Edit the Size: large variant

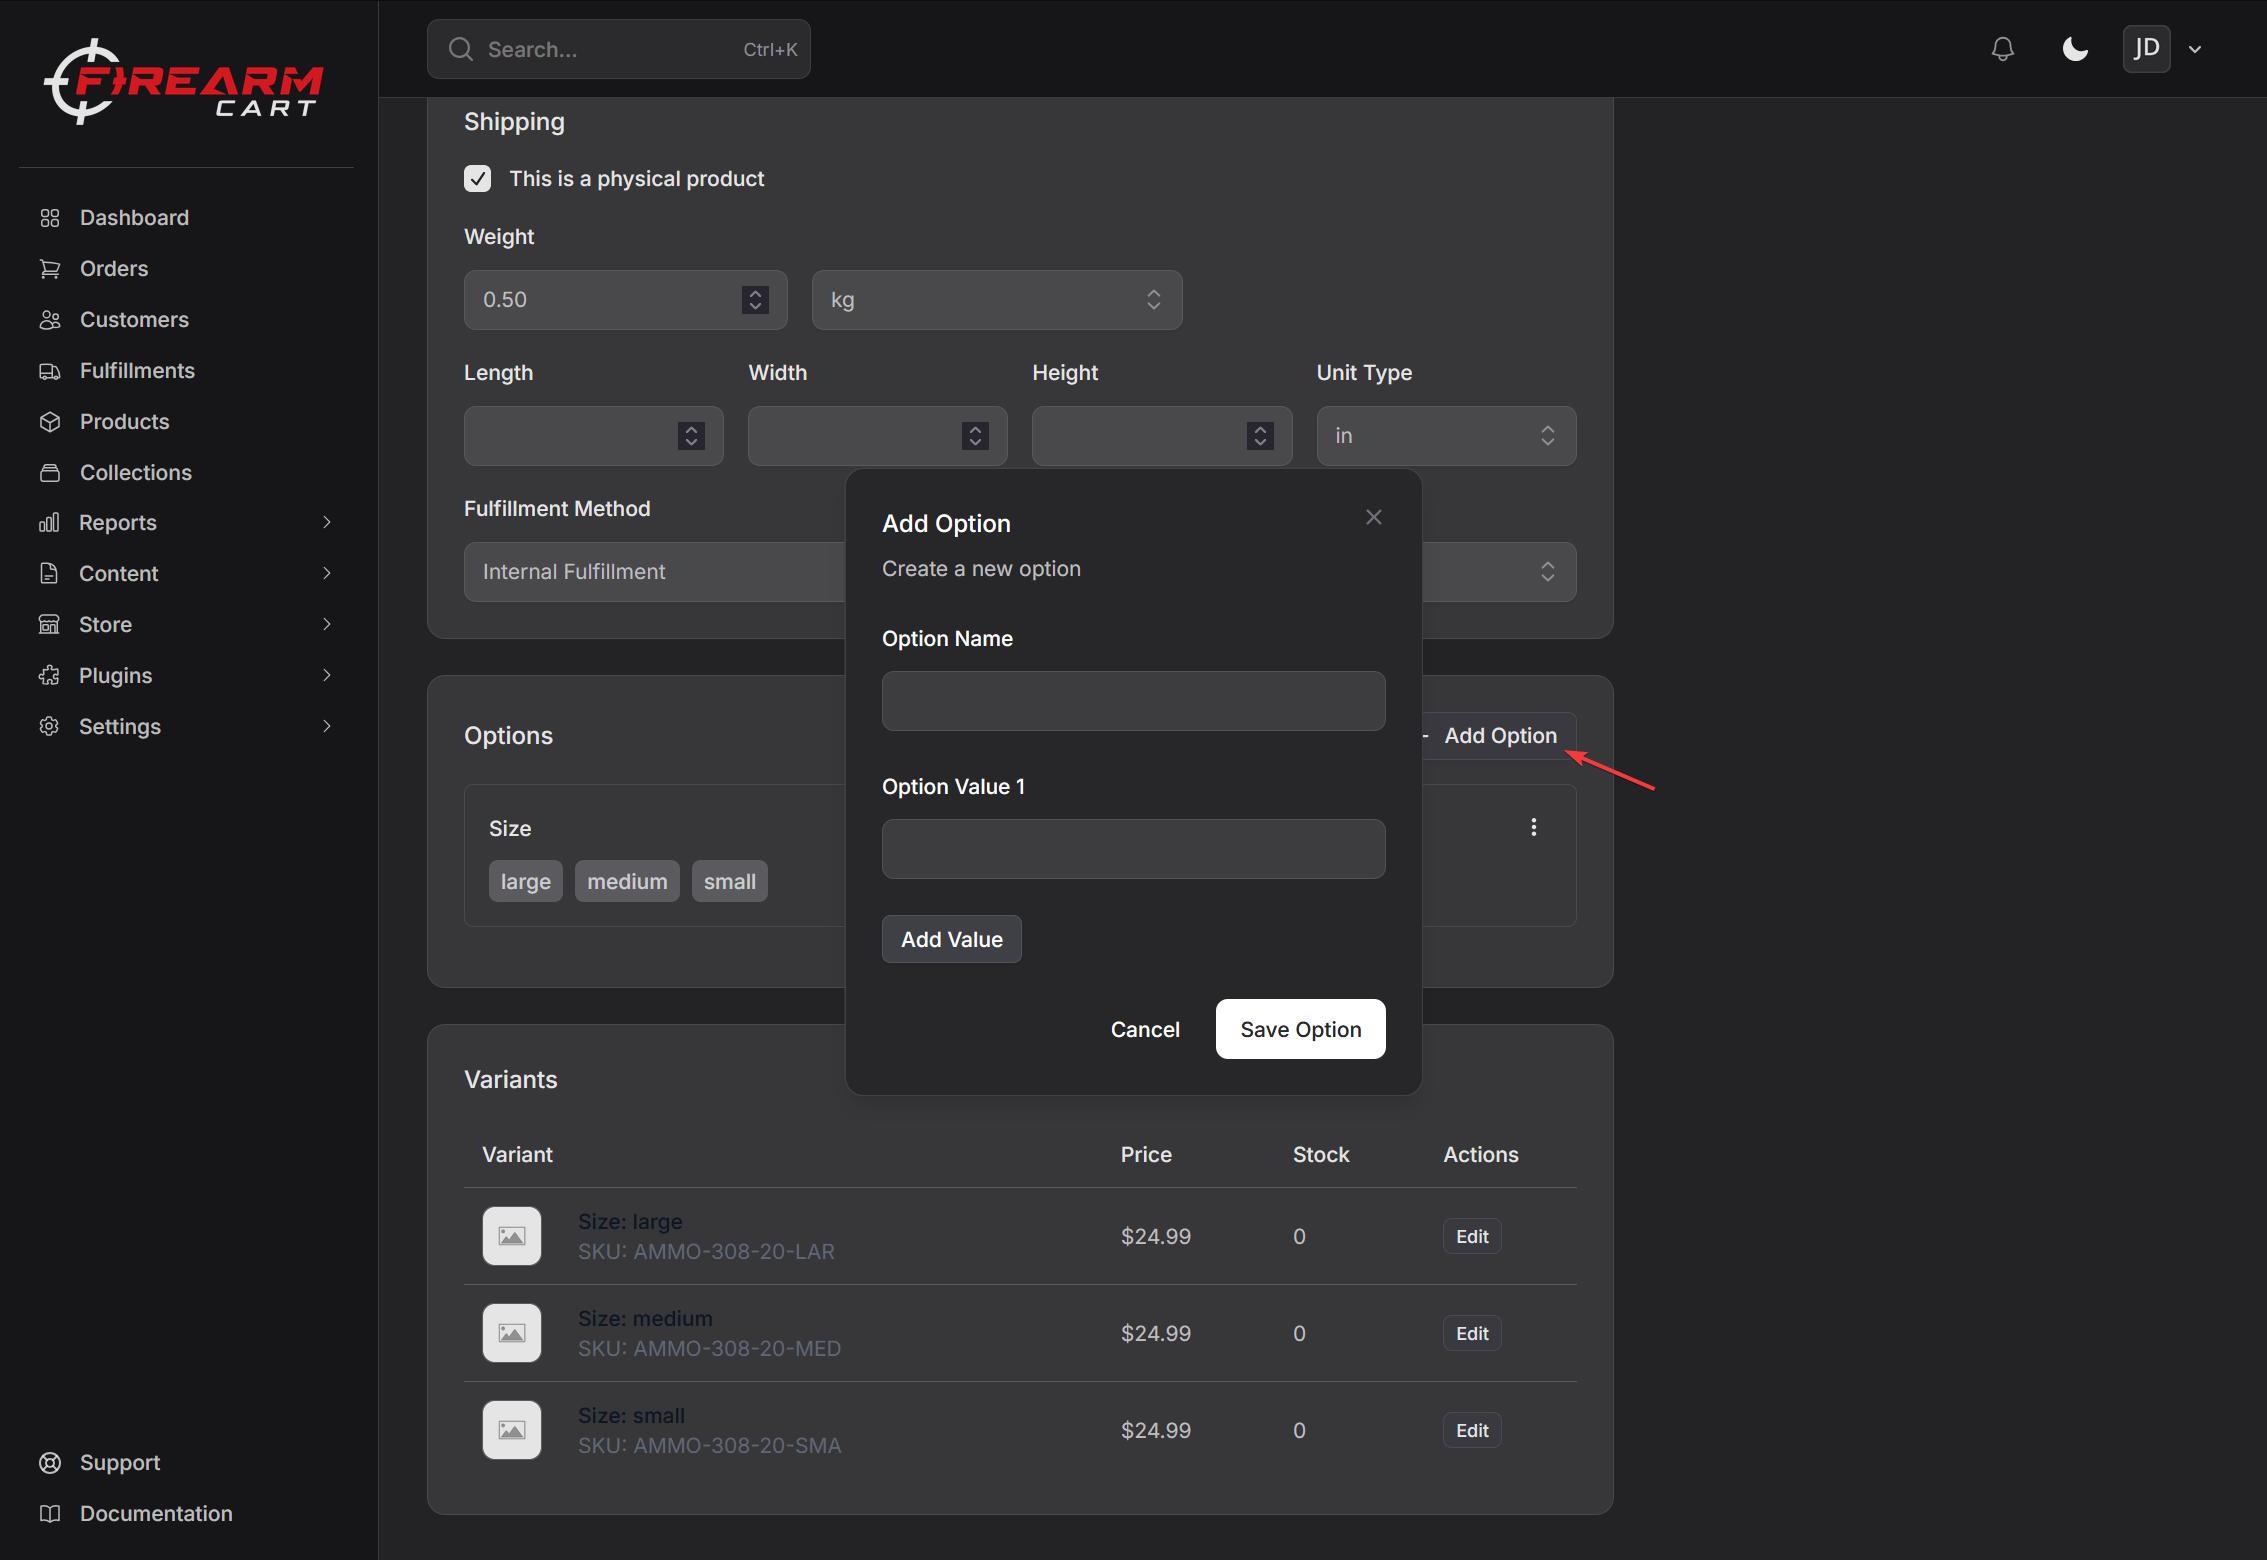tap(1472, 1236)
